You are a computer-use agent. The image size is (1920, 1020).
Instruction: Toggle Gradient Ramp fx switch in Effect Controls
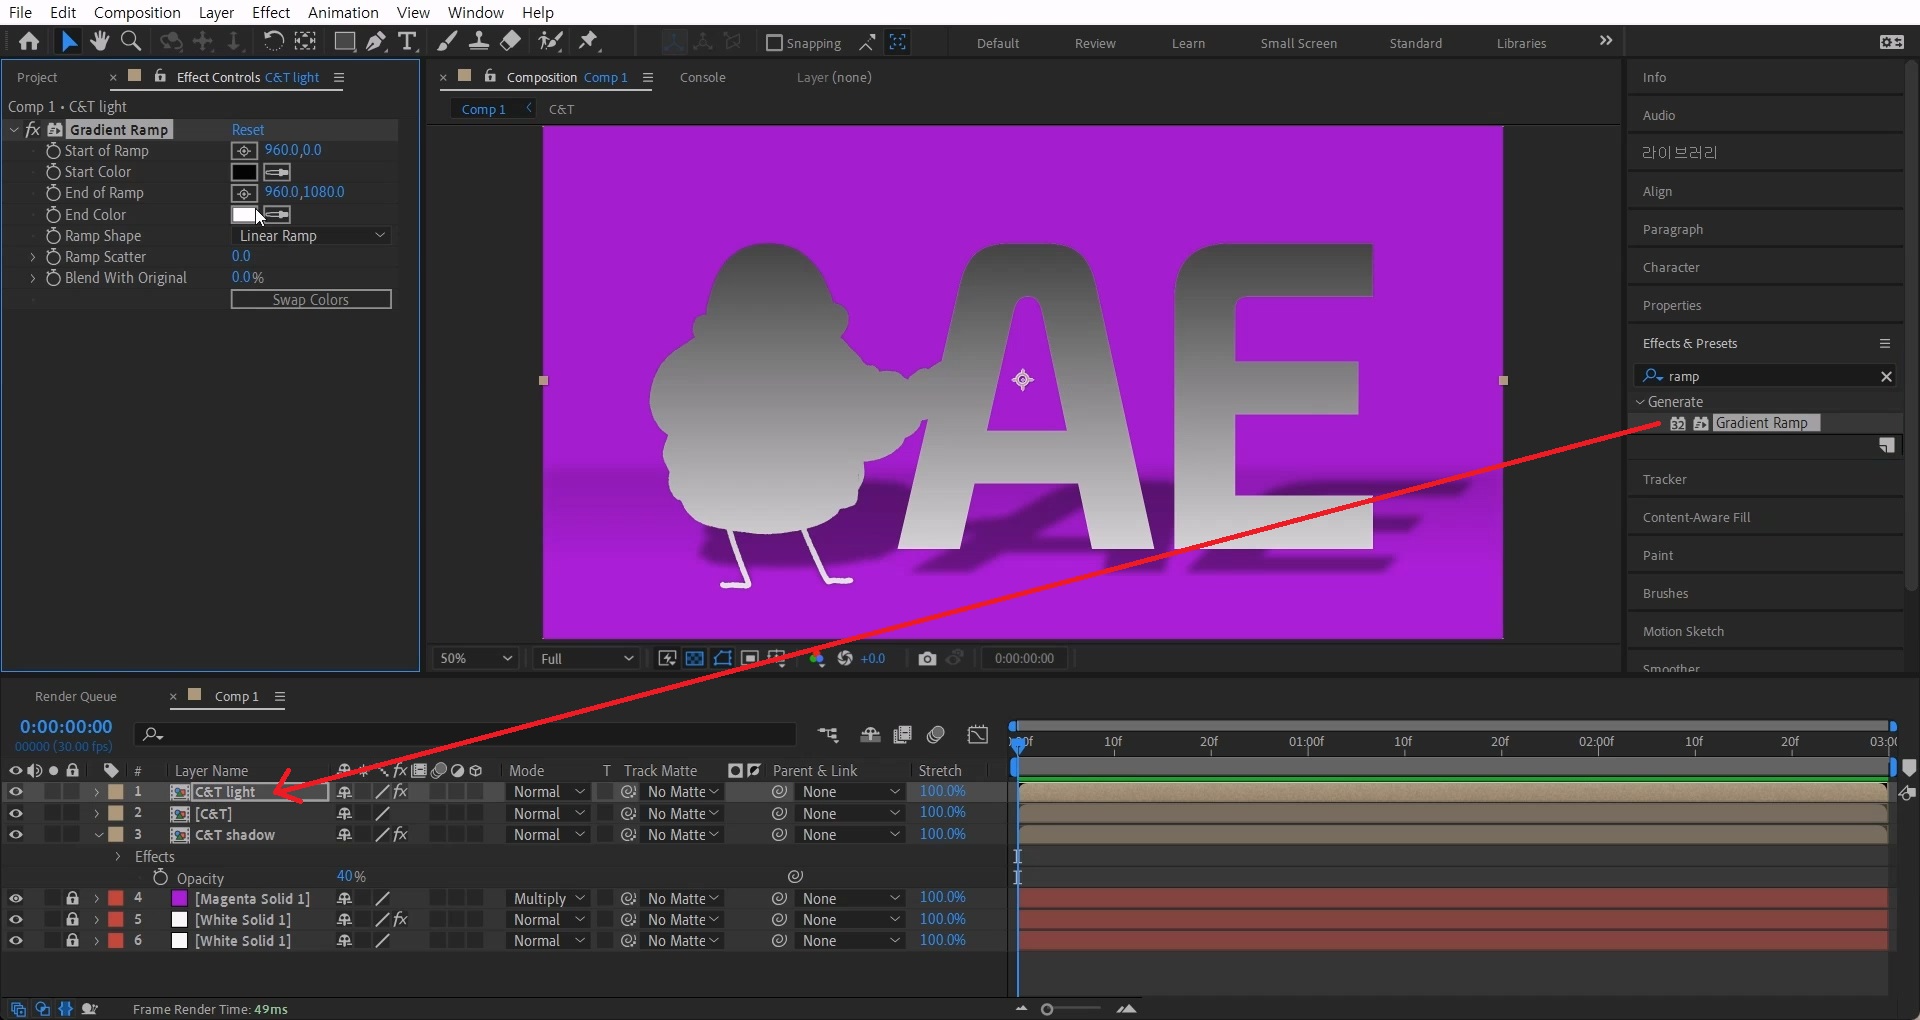(x=32, y=130)
